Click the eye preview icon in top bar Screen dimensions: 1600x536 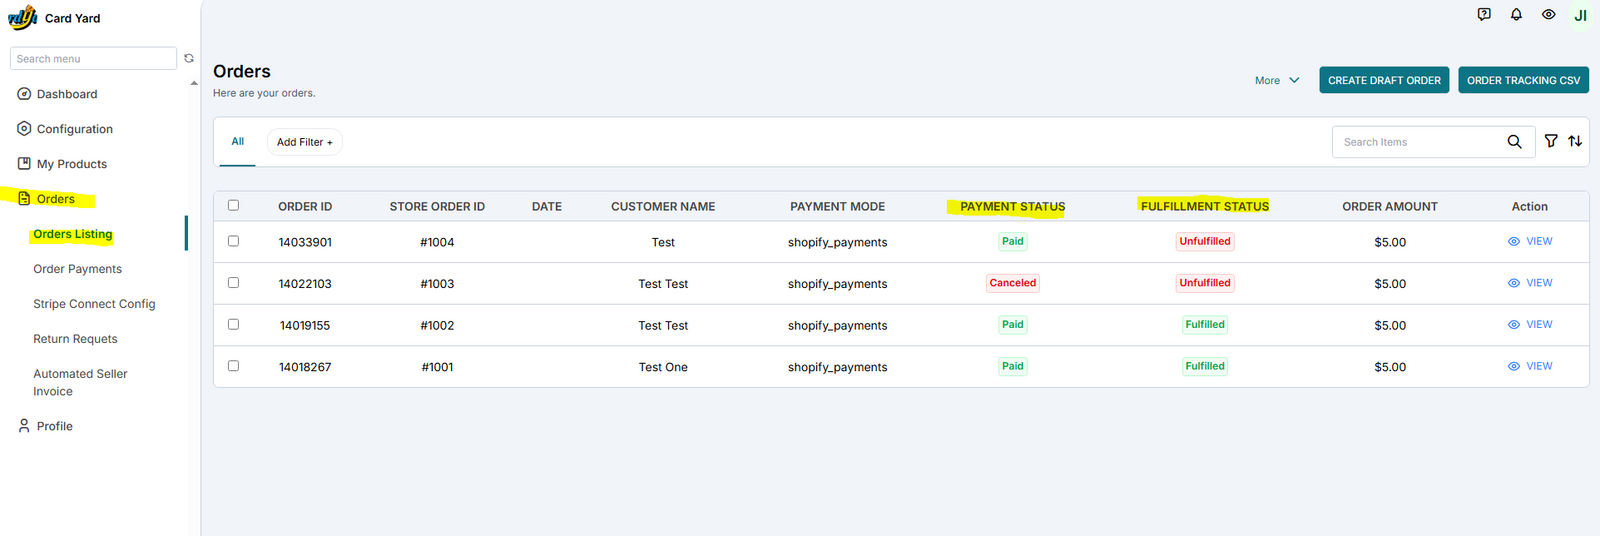(x=1548, y=15)
